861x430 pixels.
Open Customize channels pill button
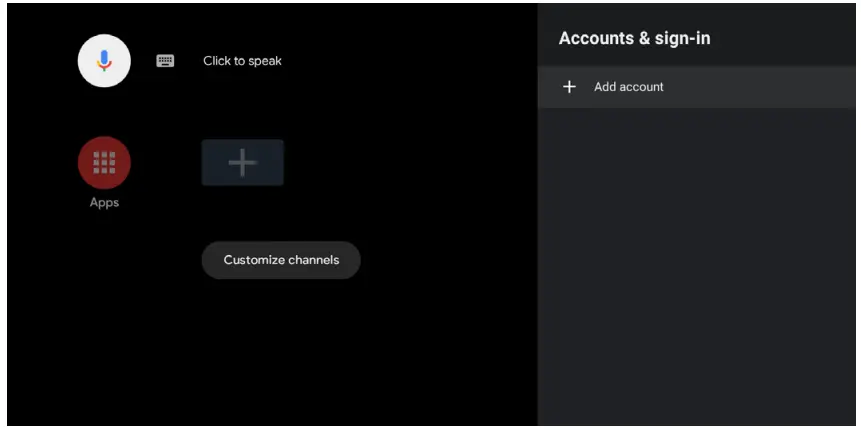[x=281, y=260]
